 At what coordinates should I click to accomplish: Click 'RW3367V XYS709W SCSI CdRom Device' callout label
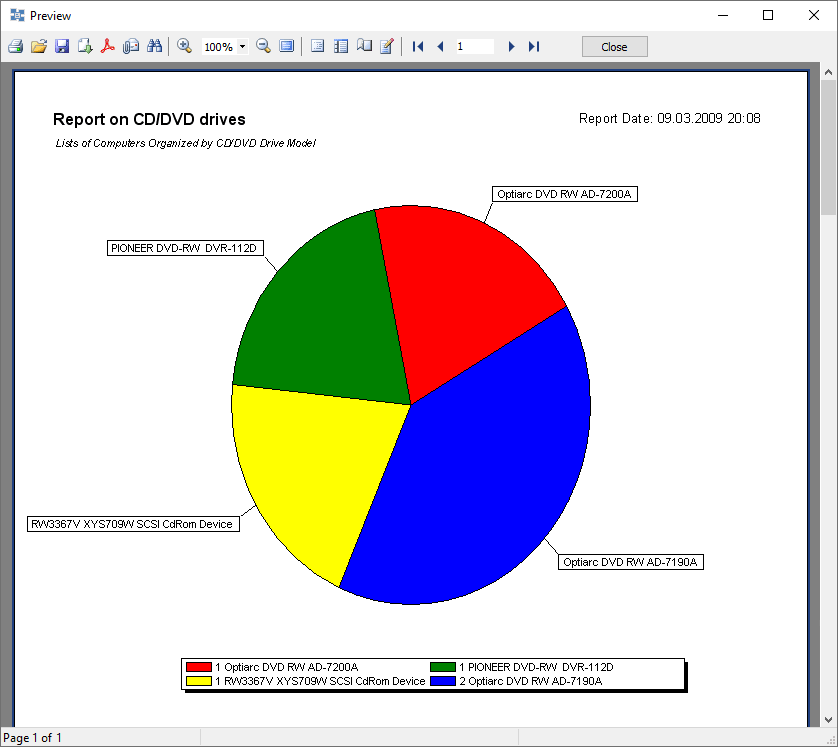(x=133, y=524)
